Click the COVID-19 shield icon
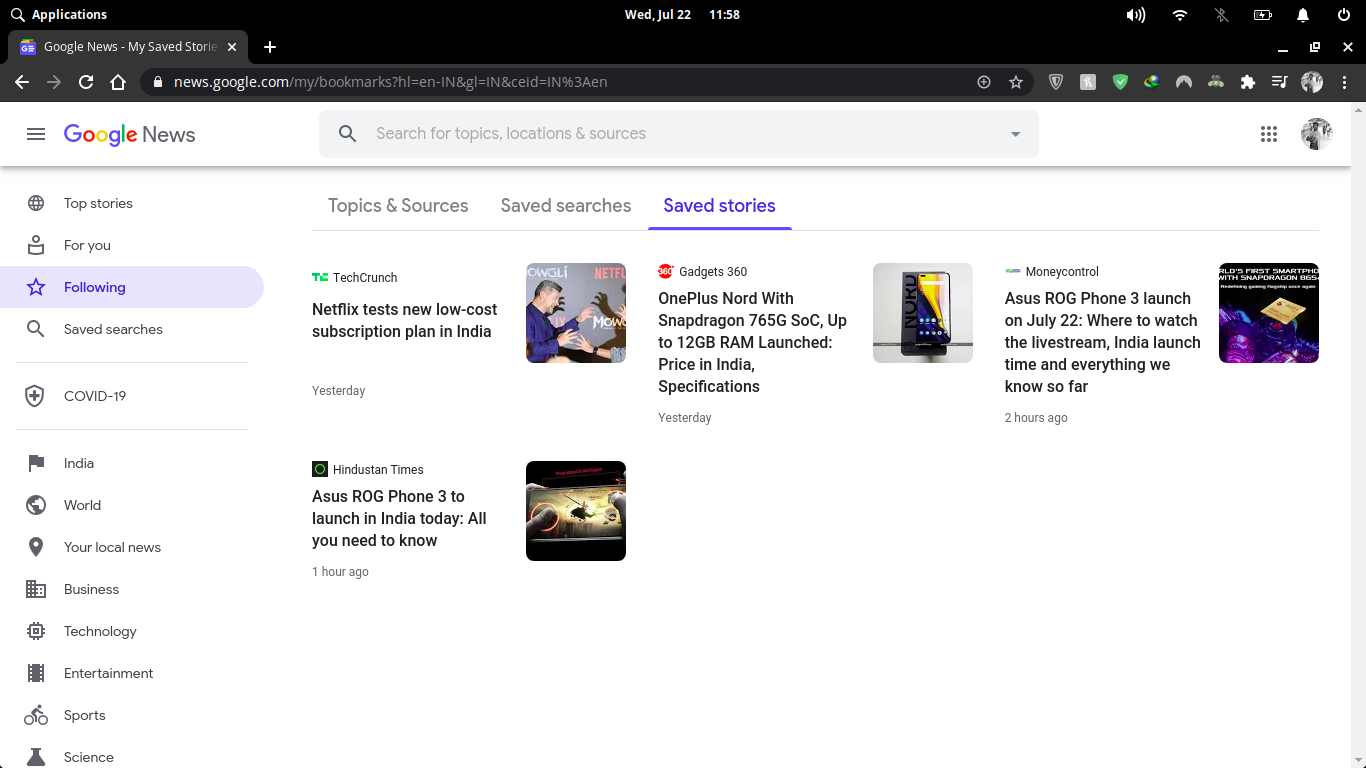This screenshot has height=768, width=1366. (x=35, y=396)
